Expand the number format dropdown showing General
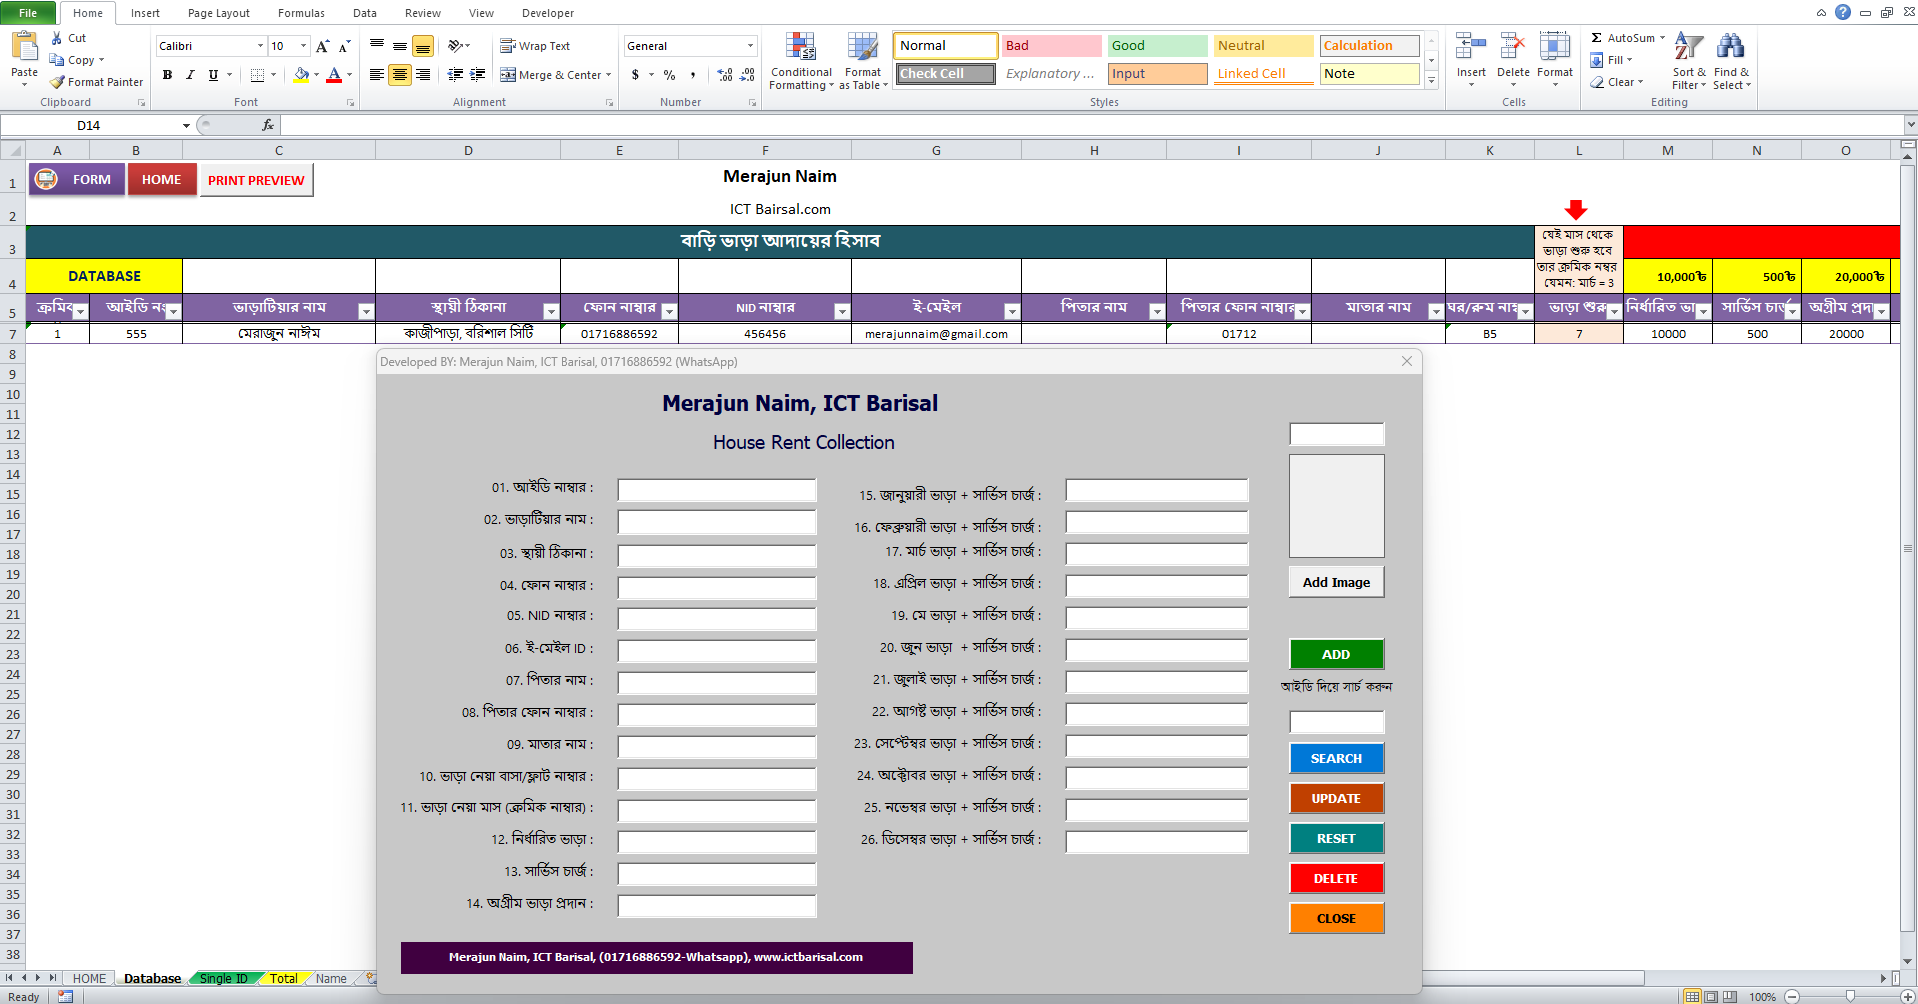This screenshot has height=1004, width=1918. coord(750,46)
